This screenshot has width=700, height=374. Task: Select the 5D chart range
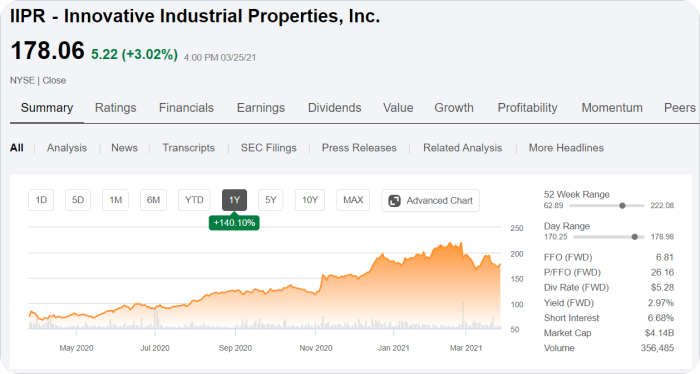[x=78, y=200]
